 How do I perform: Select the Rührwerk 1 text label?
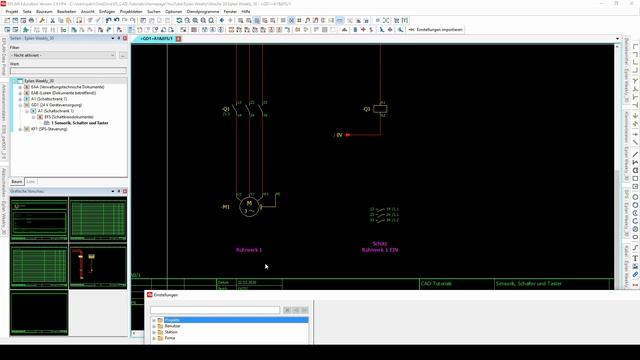249,250
